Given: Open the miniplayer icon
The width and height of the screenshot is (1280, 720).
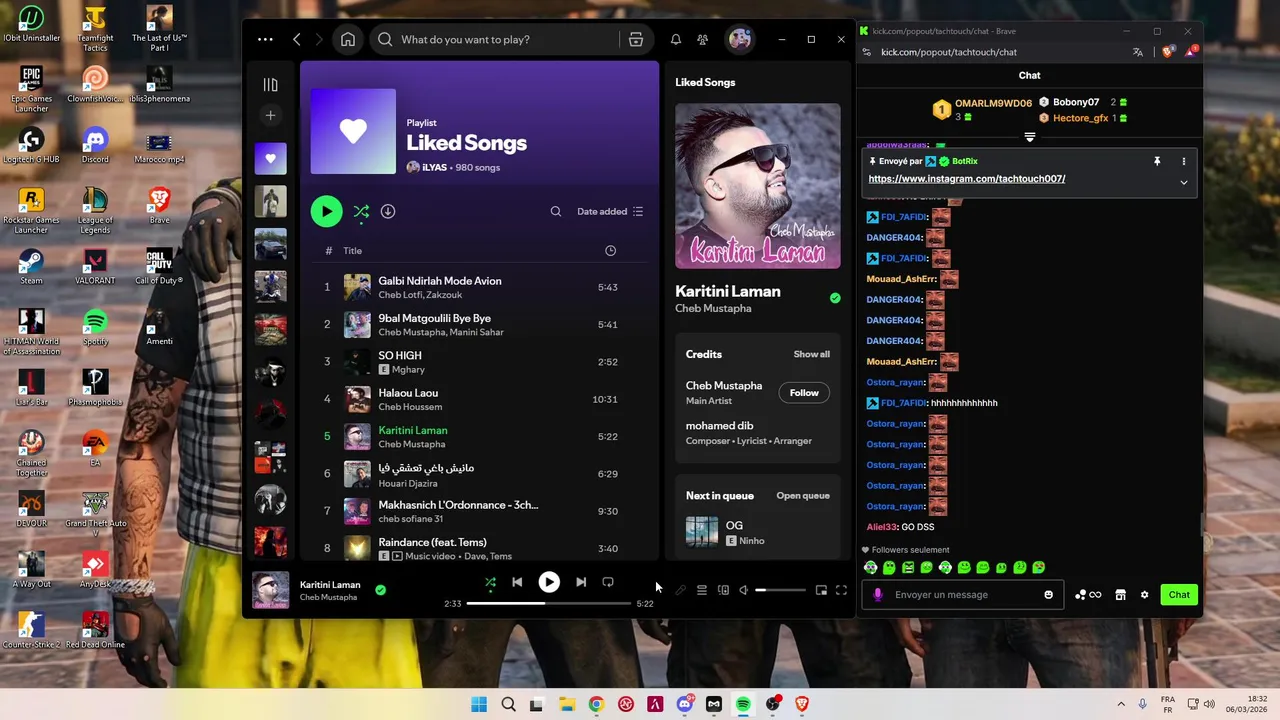Looking at the screenshot, I should pos(821,590).
